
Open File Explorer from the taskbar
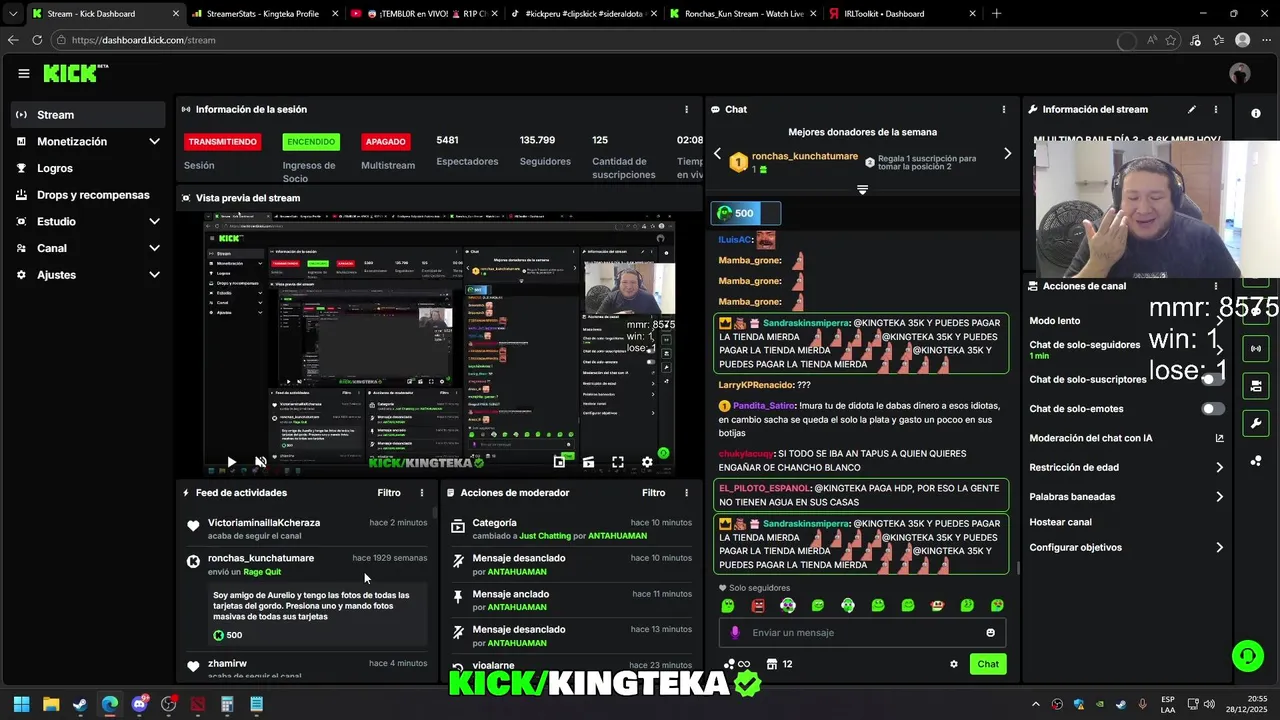[51, 704]
